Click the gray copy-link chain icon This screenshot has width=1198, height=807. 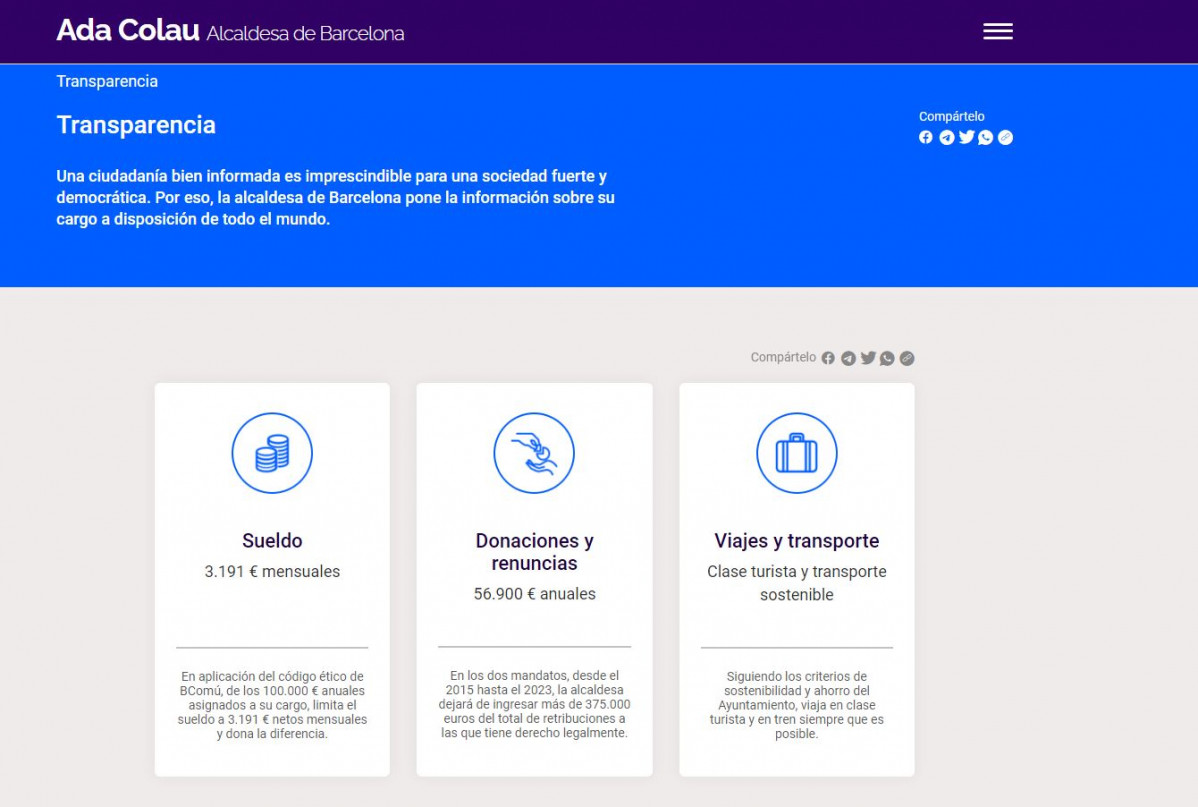coord(907,358)
